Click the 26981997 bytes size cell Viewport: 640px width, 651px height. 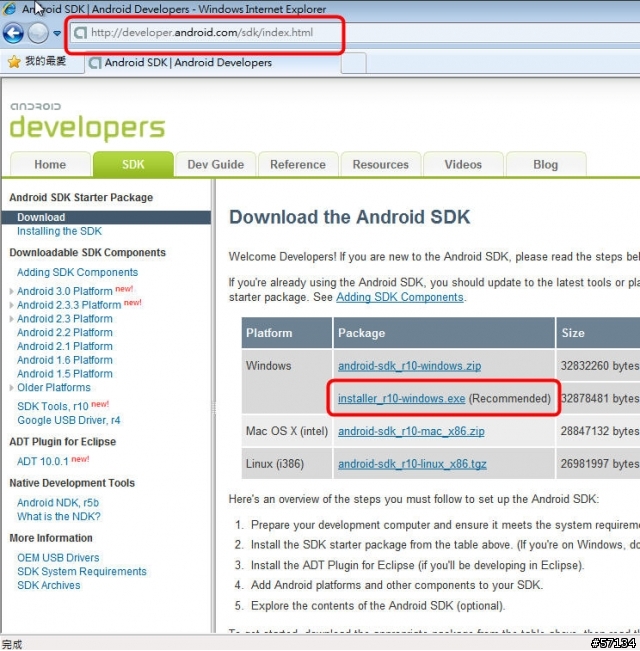pyautogui.click(x=598, y=464)
